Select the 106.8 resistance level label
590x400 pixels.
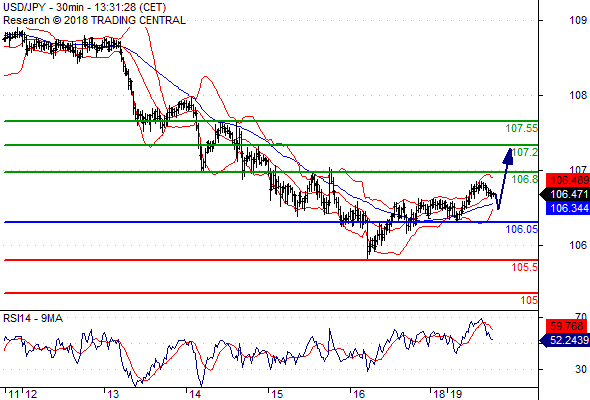[x=525, y=179]
